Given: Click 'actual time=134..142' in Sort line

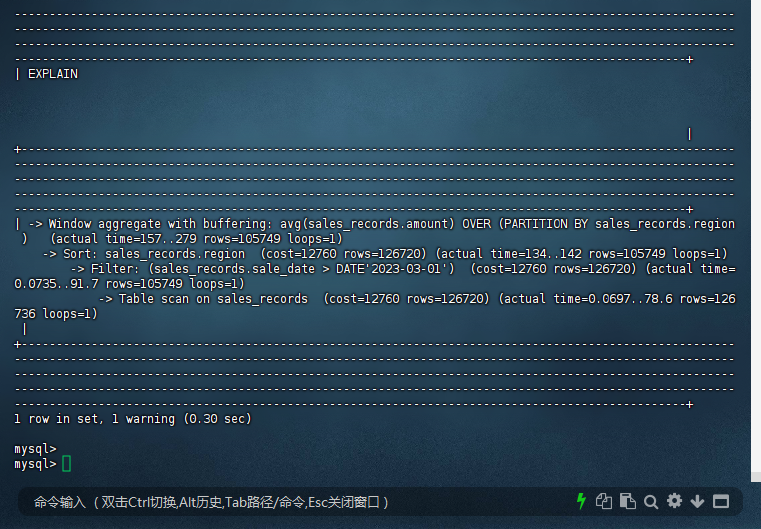Looking at the screenshot, I should point(511,254).
